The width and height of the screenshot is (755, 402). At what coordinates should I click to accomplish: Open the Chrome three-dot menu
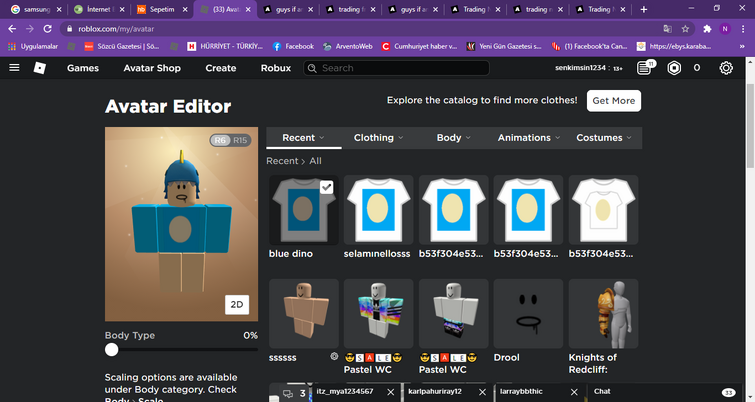coord(743,29)
